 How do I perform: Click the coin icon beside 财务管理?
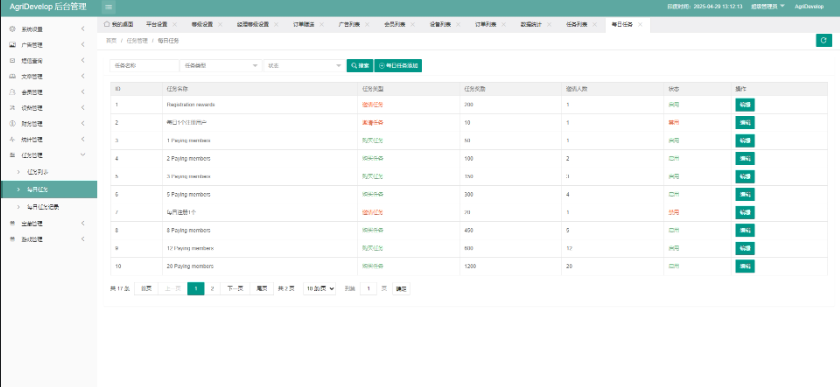coord(12,124)
